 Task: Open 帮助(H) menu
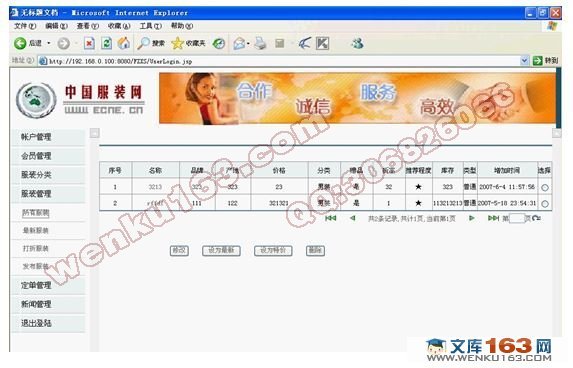pos(182,26)
